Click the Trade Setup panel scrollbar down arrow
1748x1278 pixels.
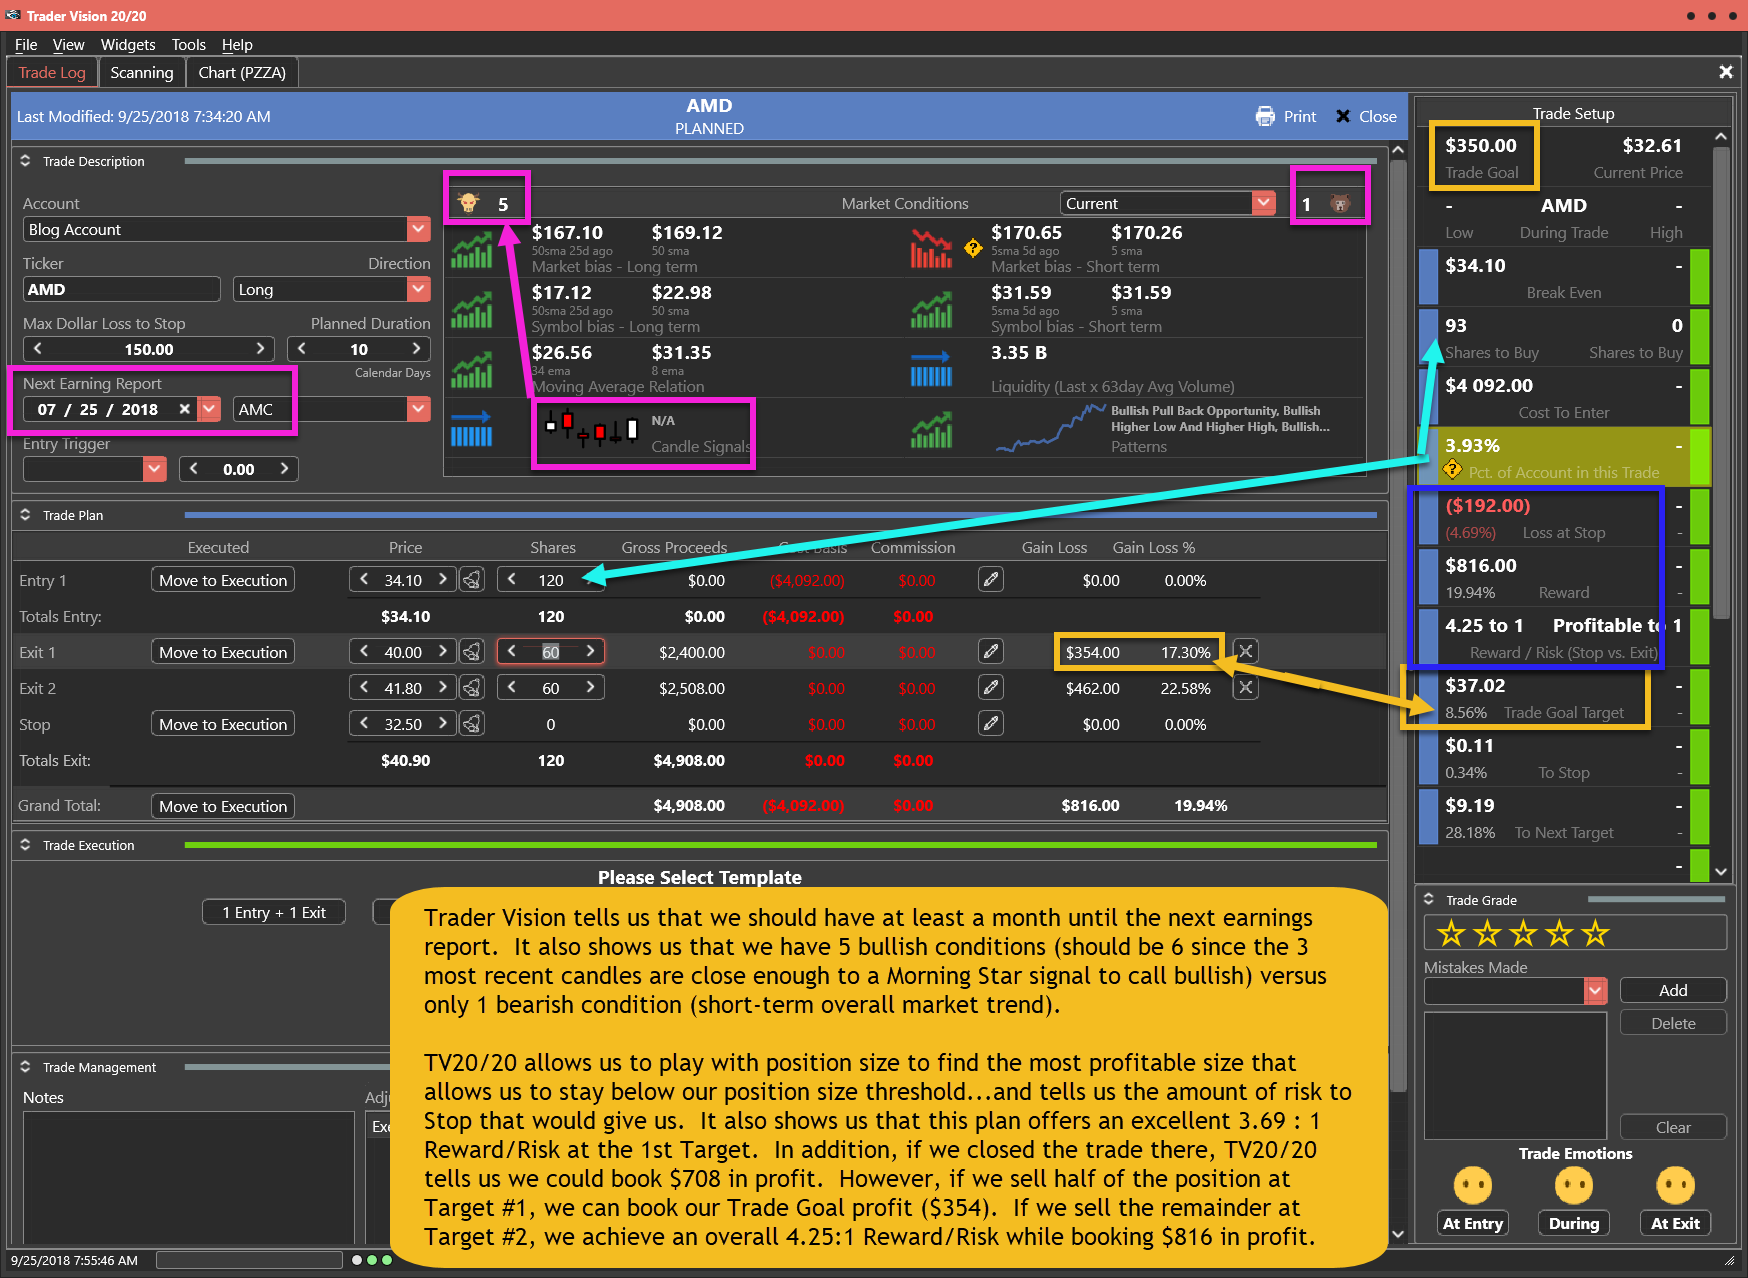(1721, 871)
